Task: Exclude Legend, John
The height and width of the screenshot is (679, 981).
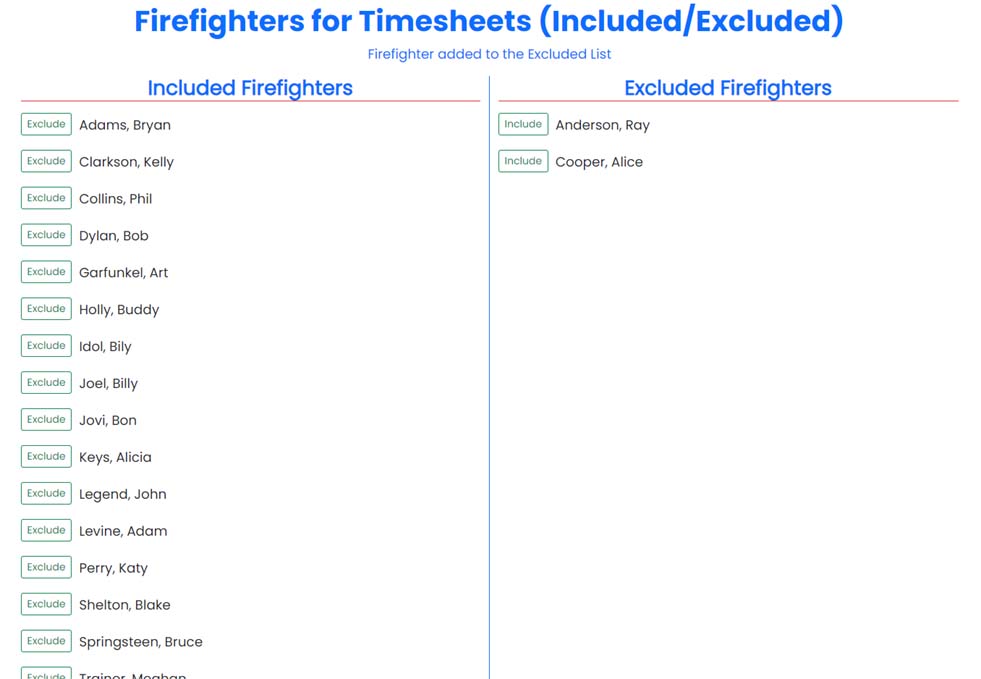Action: tap(45, 493)
